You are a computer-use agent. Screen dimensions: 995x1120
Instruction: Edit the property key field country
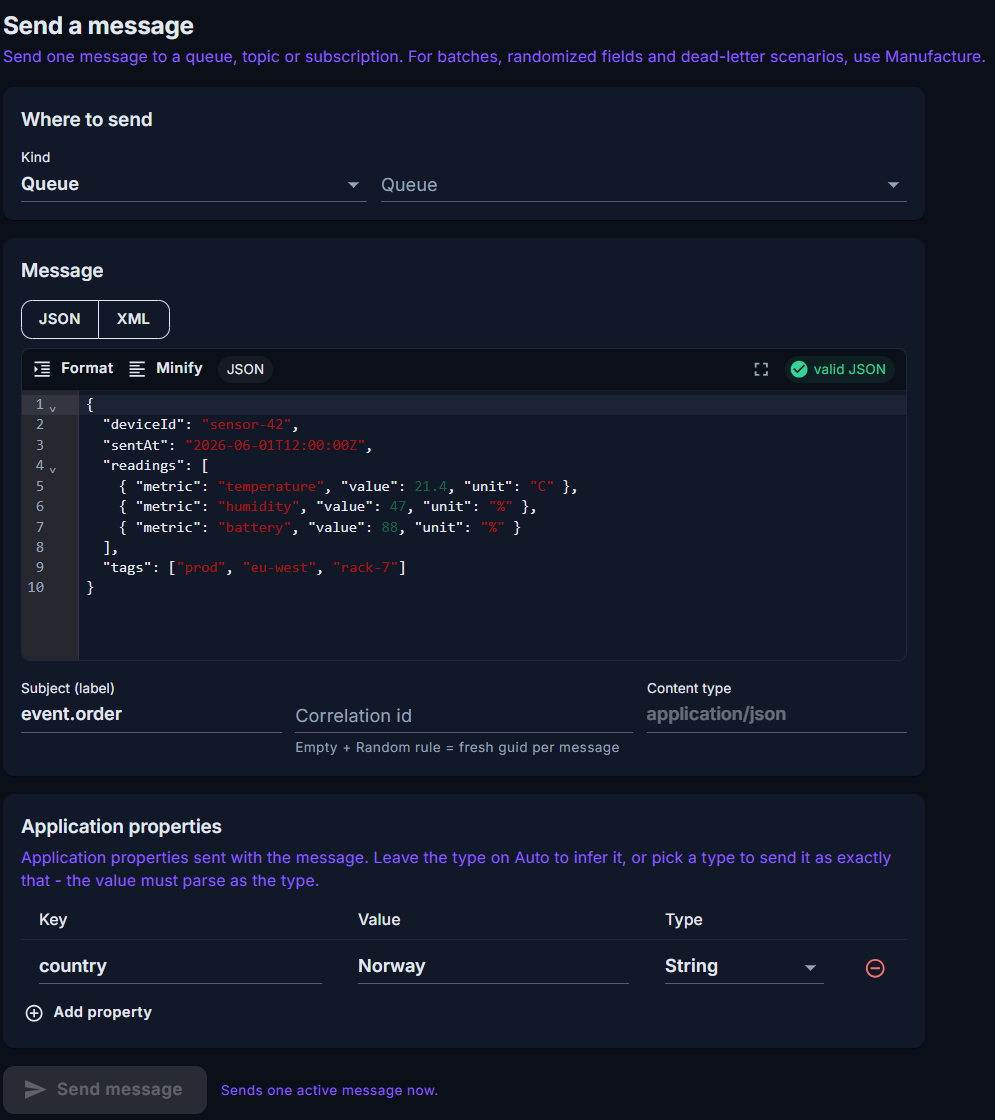click(180, 966)
